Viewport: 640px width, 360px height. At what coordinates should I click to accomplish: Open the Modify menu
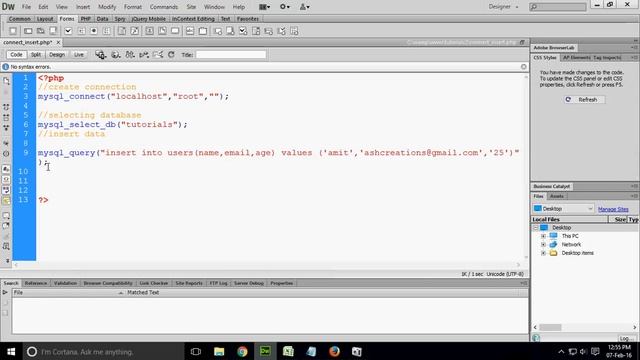click(x=107, y=7)
